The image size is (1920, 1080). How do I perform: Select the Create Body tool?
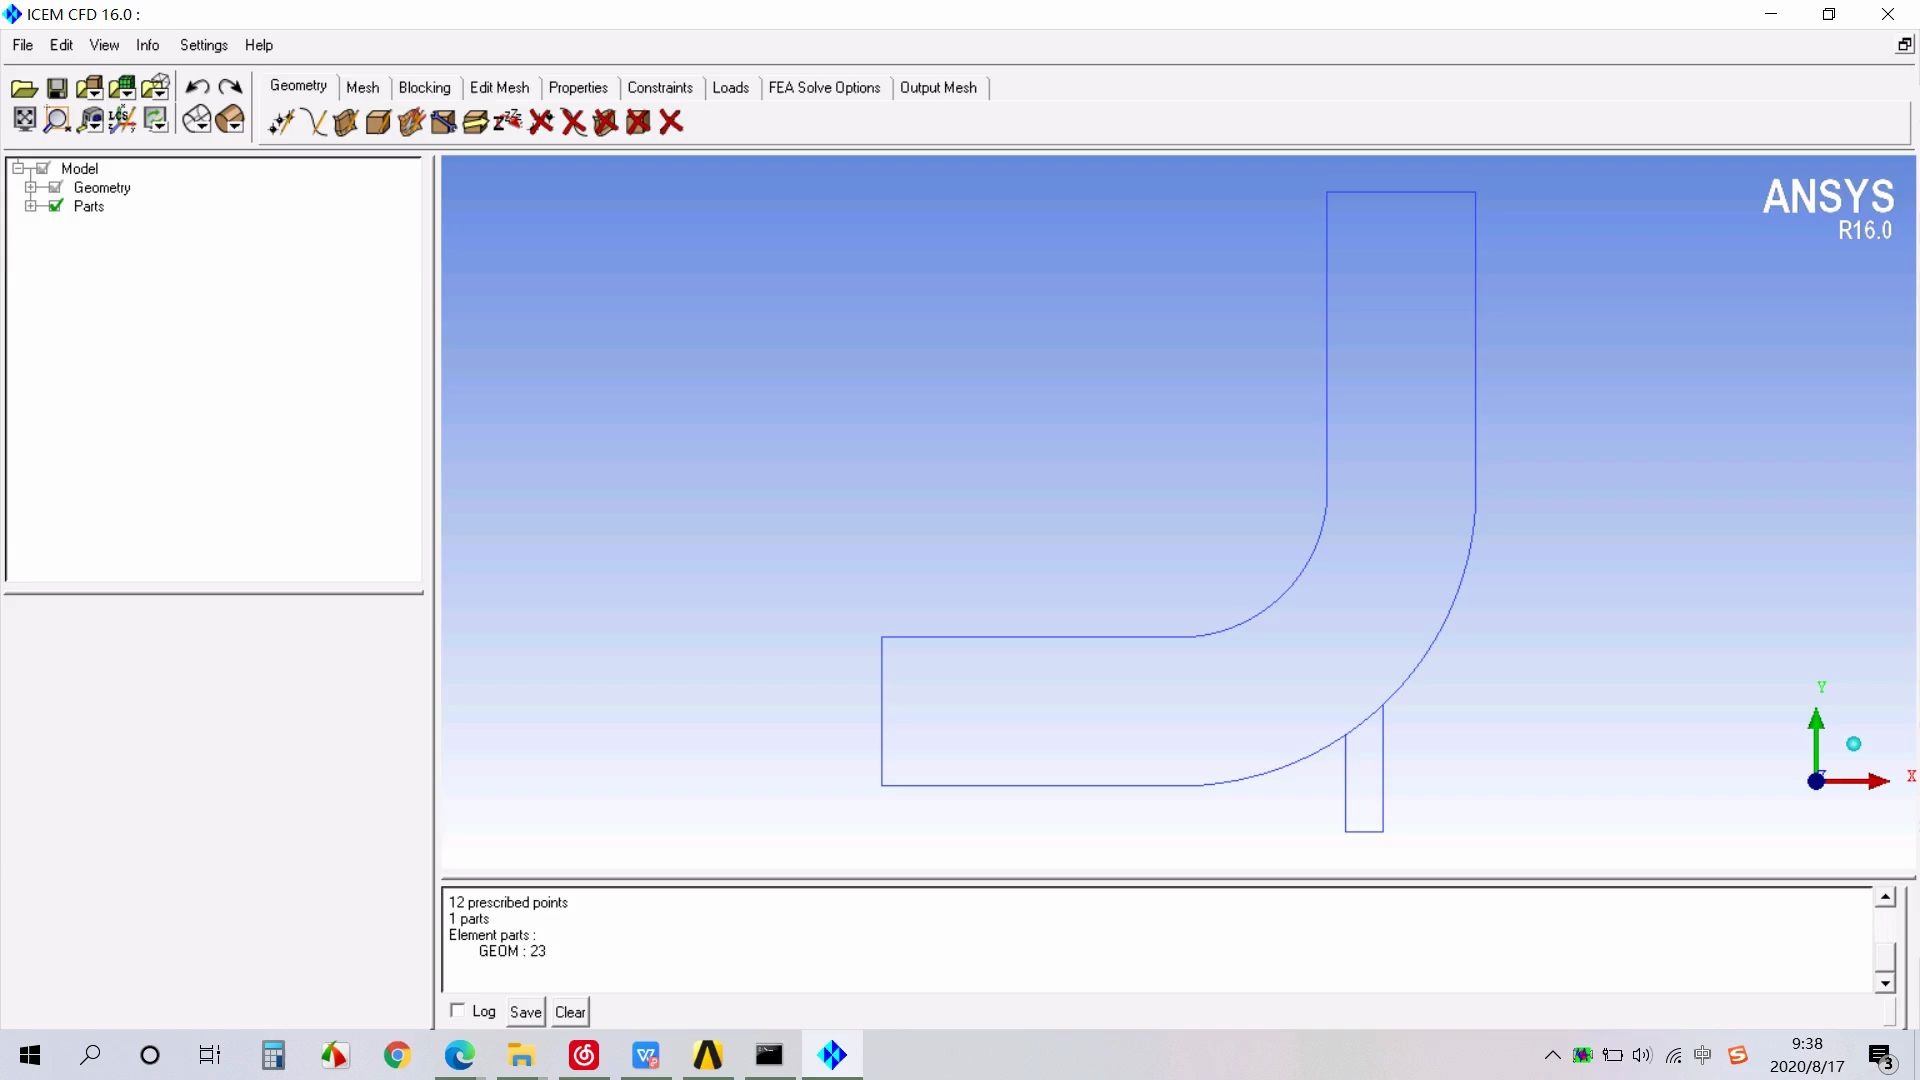tap(378, 121)
